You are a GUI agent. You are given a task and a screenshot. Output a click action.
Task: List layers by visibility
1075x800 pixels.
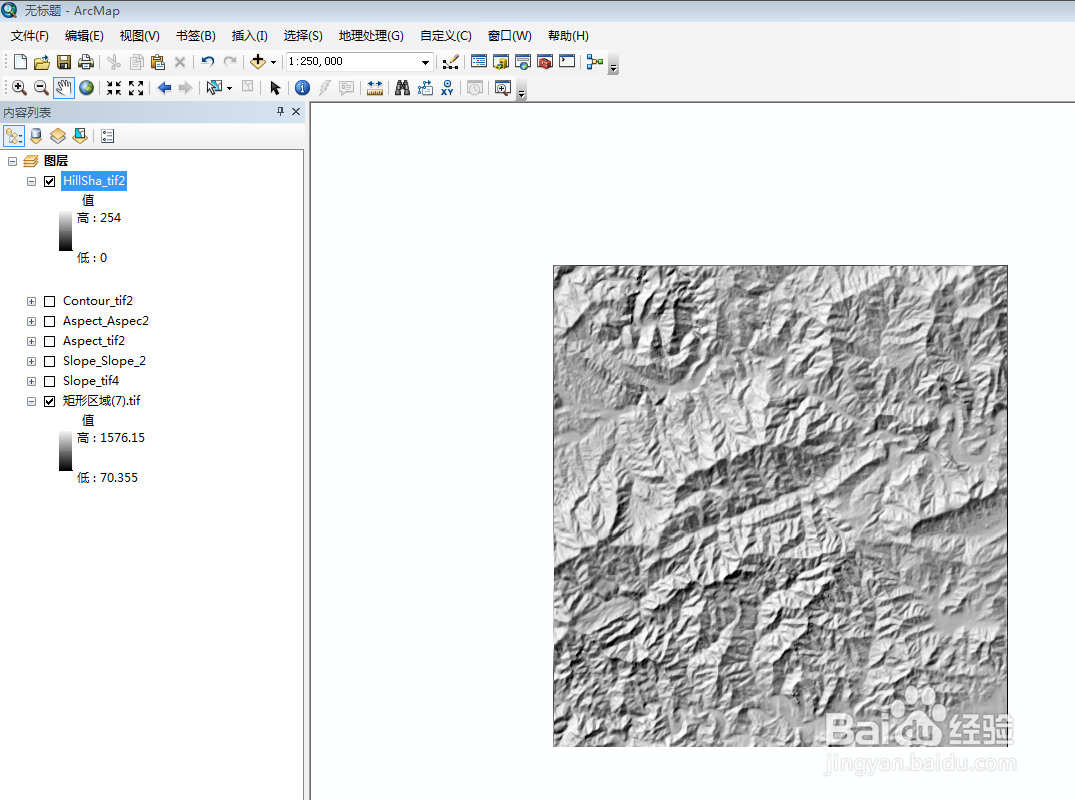tap(58, 136)
